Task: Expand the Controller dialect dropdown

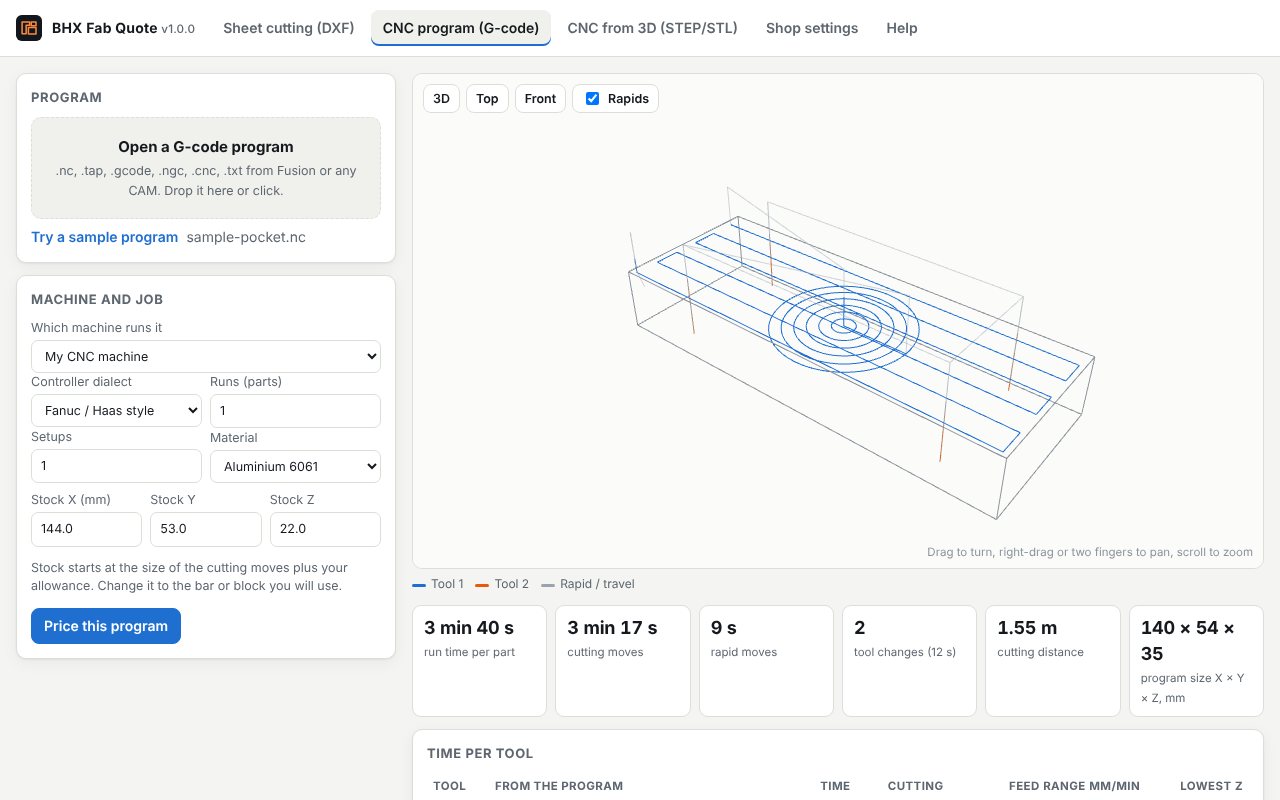Action: click(116, 410)
